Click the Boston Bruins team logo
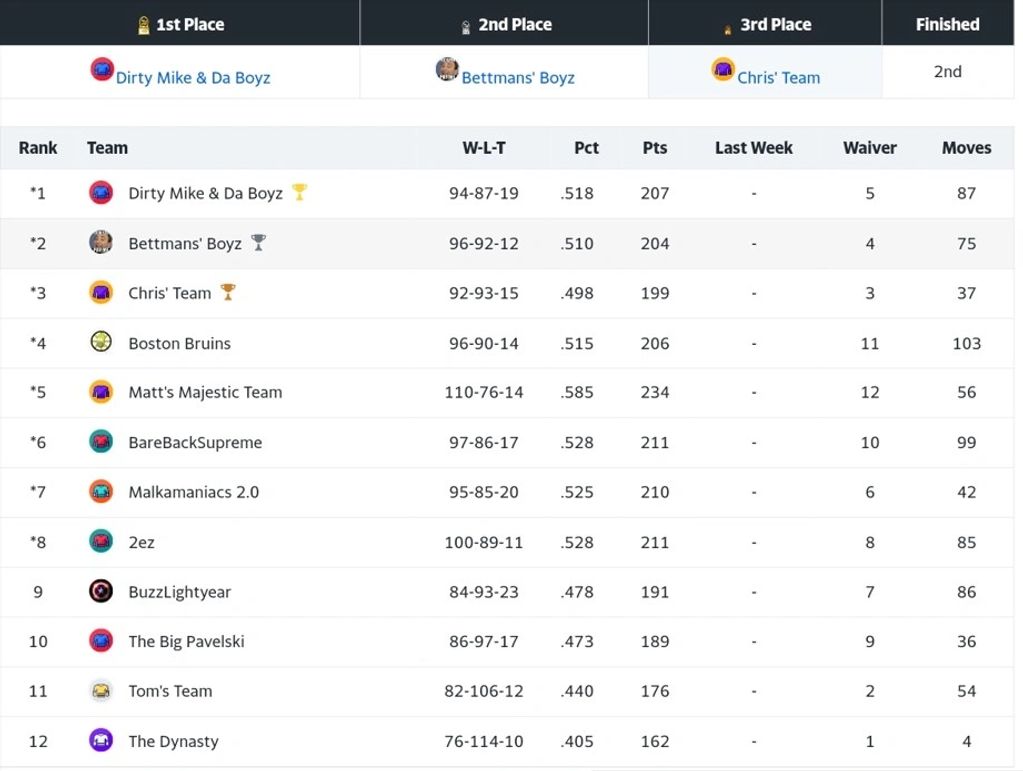The height and width of the screenshot is (771, 1023). 100,342
